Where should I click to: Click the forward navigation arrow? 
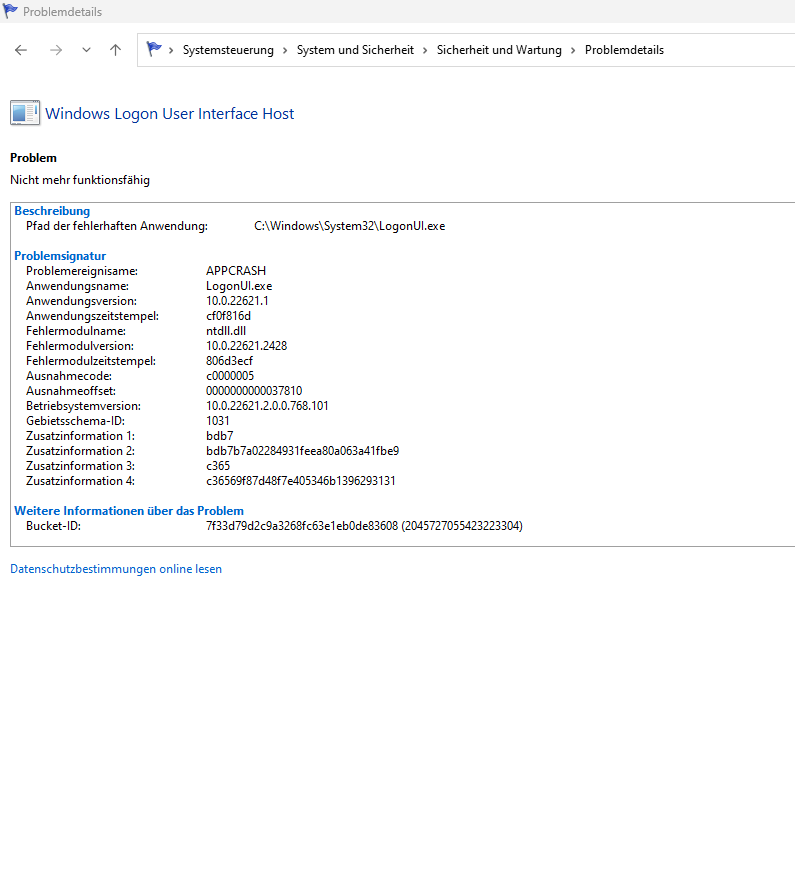[x=56, y=50]
